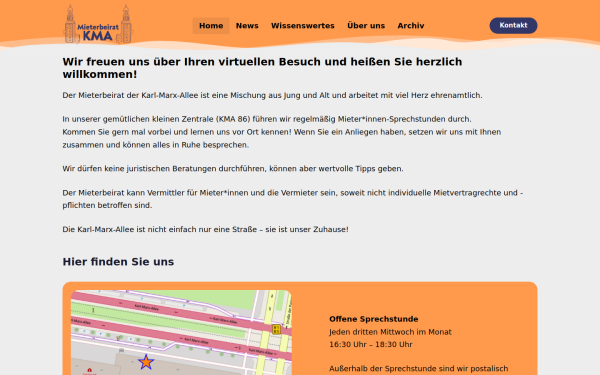Viewport: 600px width, 375px height.
Task: Select the welcome heading 'Wir freuen uns über Ihren virtuellen Besuch'
Action: [262, 68]
